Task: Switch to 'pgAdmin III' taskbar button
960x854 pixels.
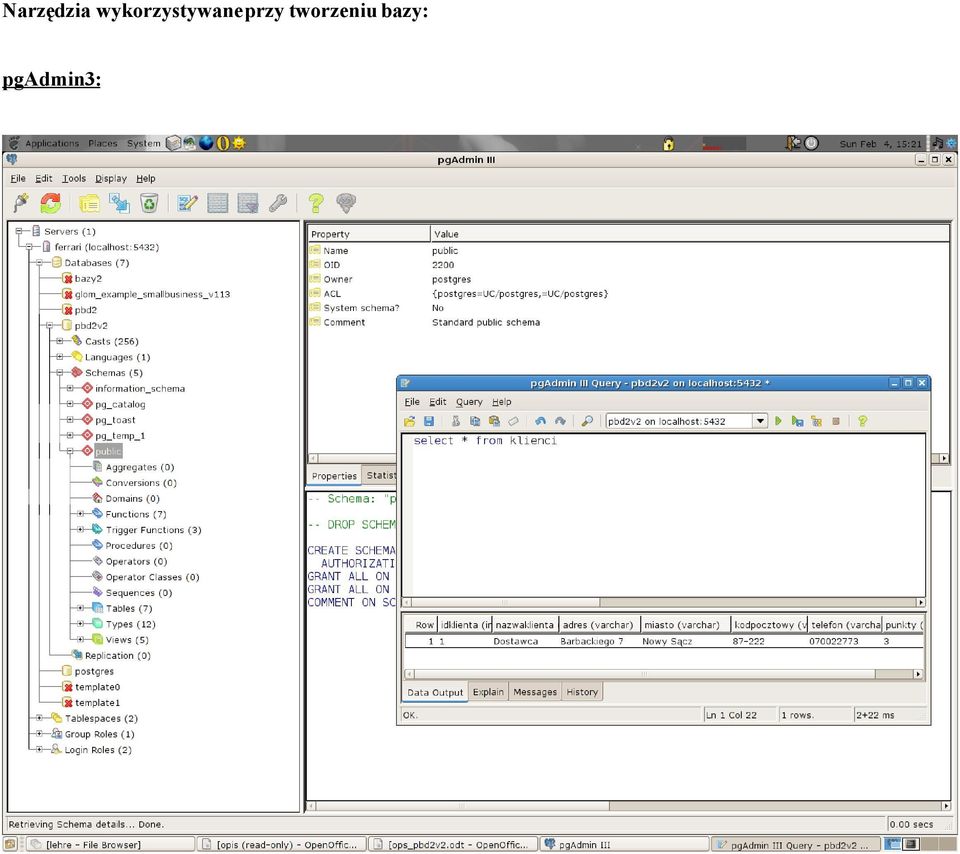Action: (x=624, y=844)
